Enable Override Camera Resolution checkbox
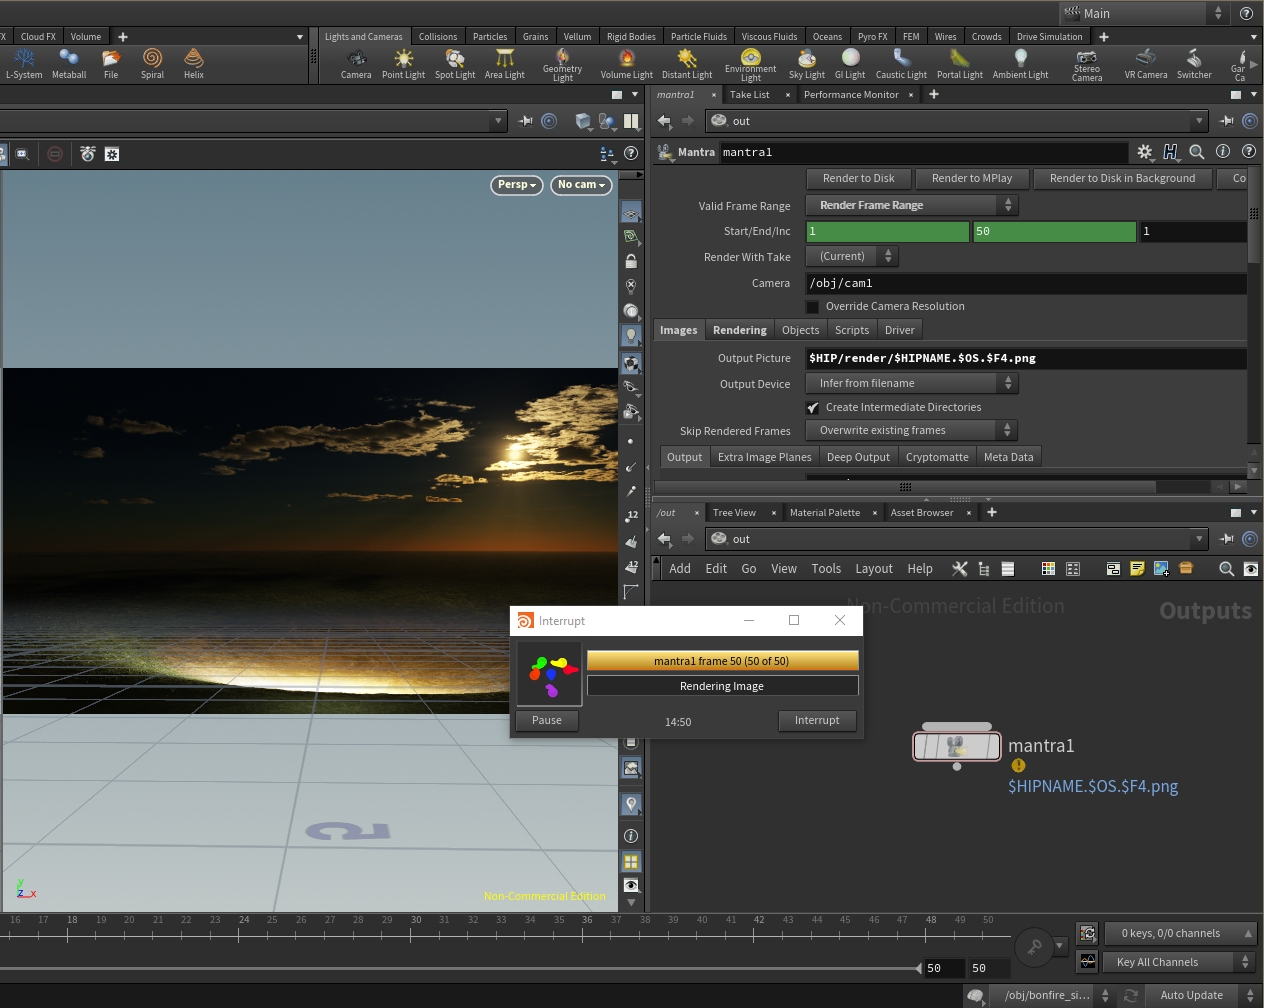This screenshot has height=1008, width=1264. point(813,307)
